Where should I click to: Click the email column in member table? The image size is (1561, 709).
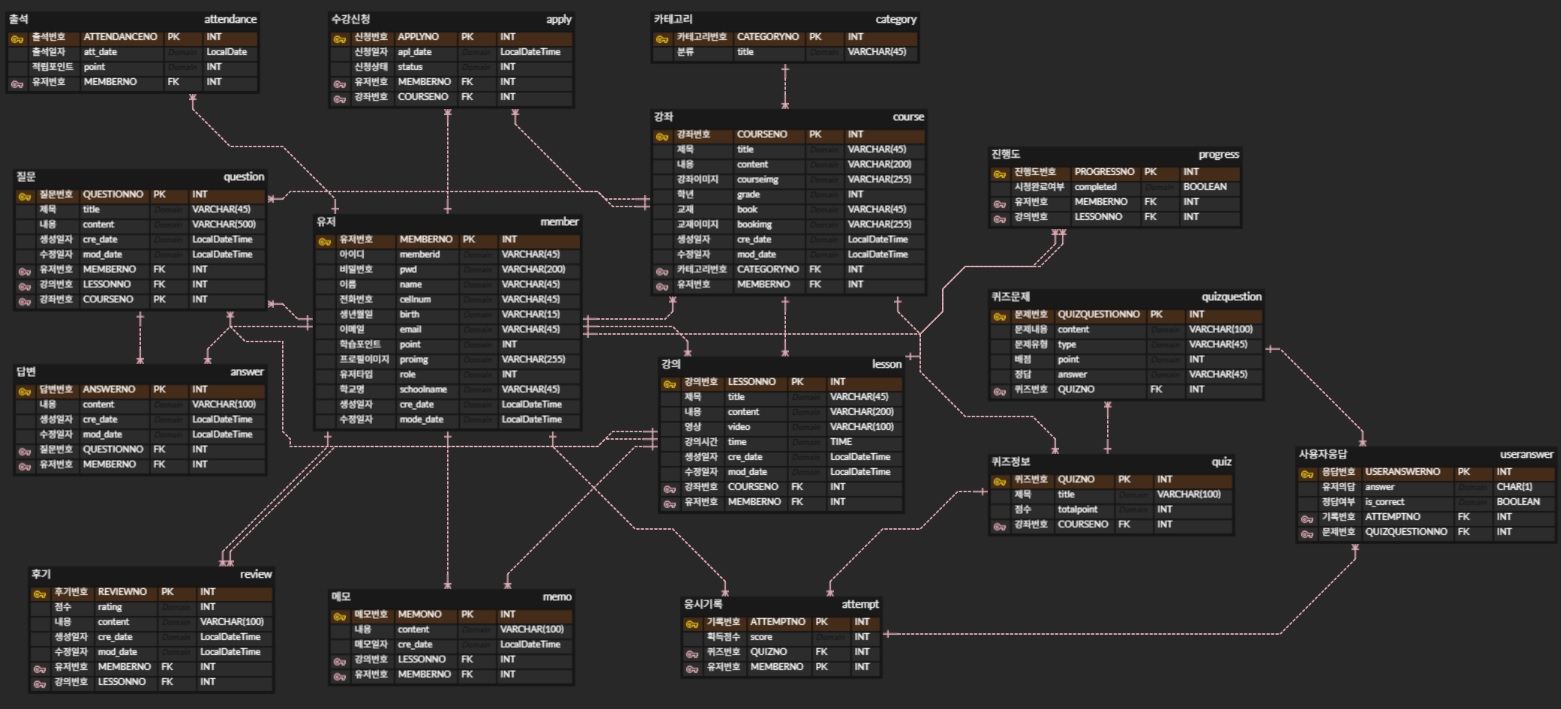click(409, 329)
